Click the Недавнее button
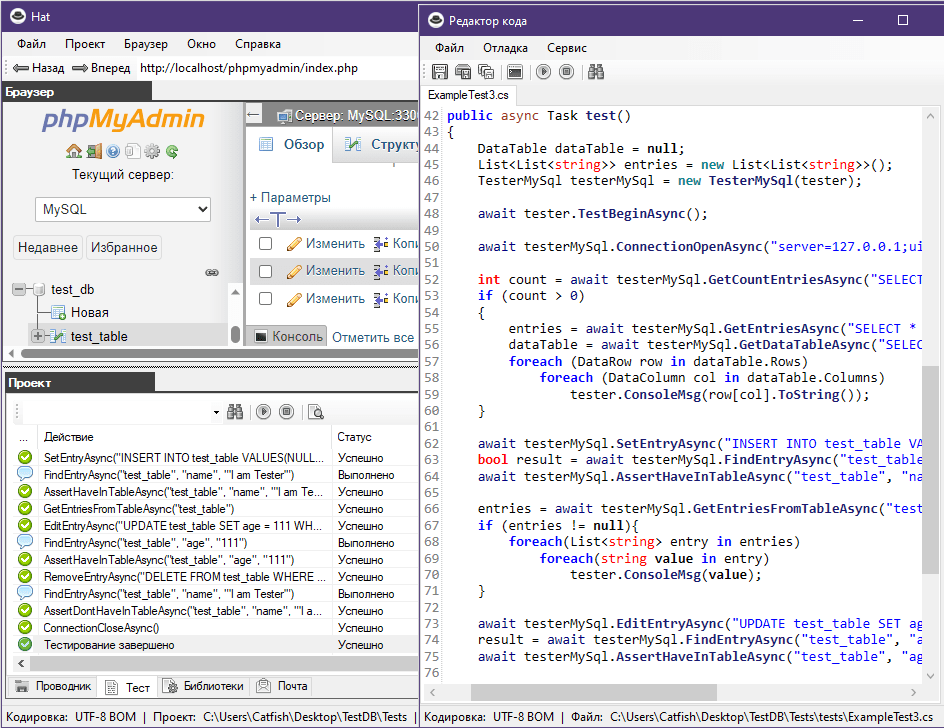Viewport: 944px width, 728px height. (x=48, y=248)
